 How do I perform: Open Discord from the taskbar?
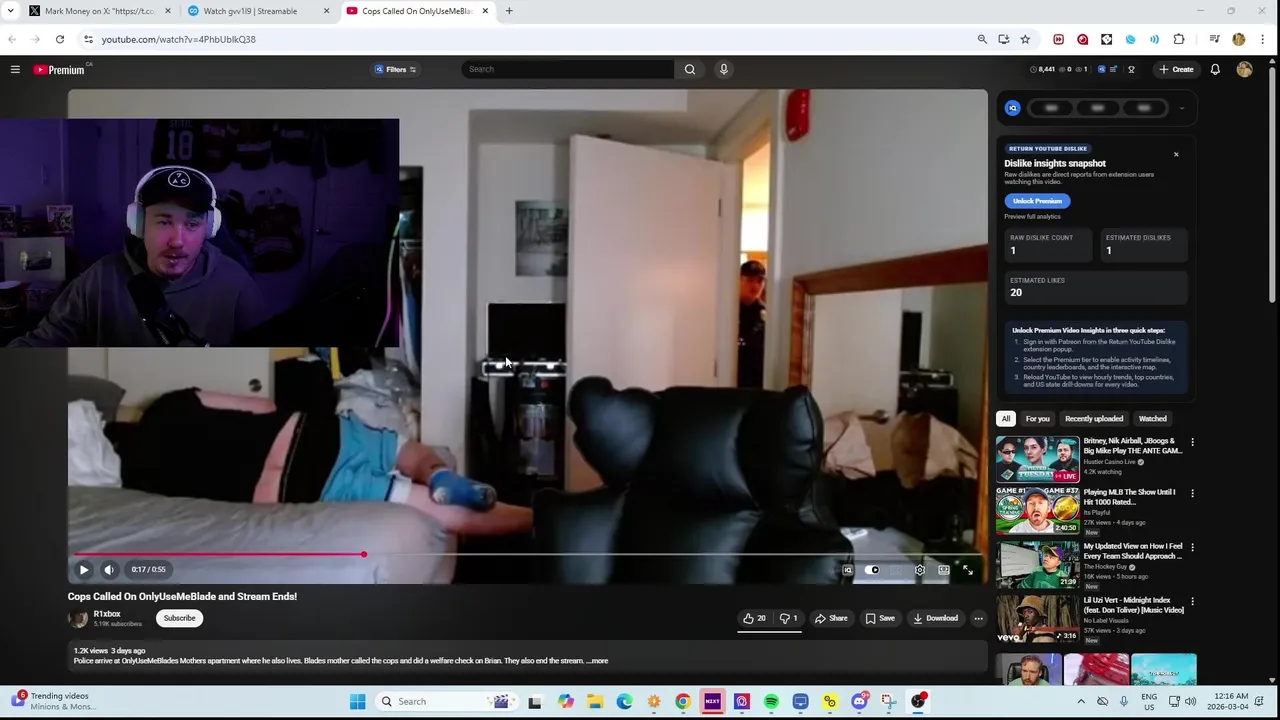[859, 702]
